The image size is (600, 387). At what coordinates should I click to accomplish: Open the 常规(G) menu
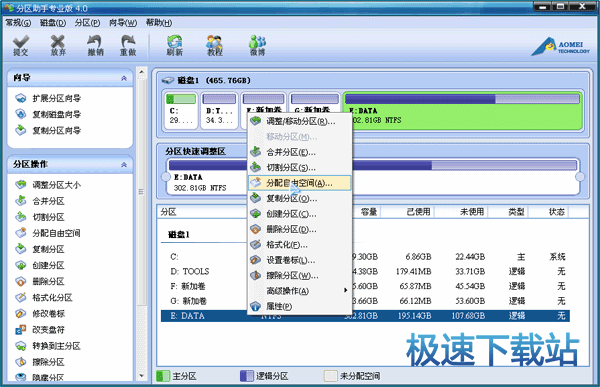(x=18, y=23)
